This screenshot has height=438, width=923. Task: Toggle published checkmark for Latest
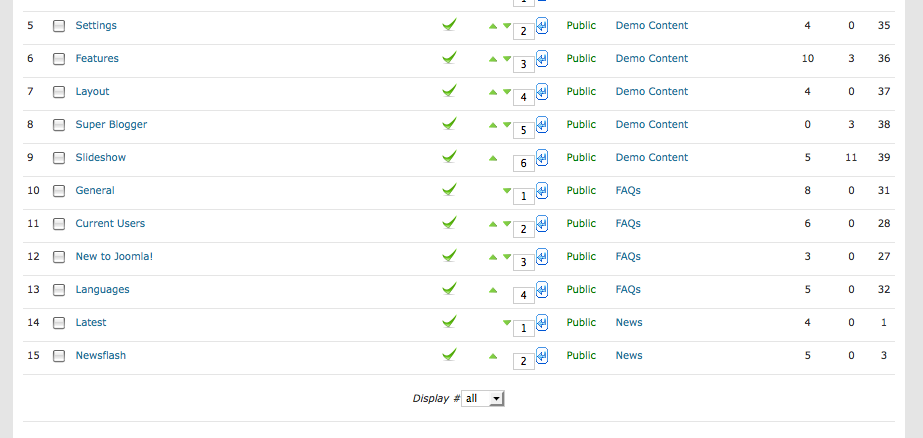[449, 322]
